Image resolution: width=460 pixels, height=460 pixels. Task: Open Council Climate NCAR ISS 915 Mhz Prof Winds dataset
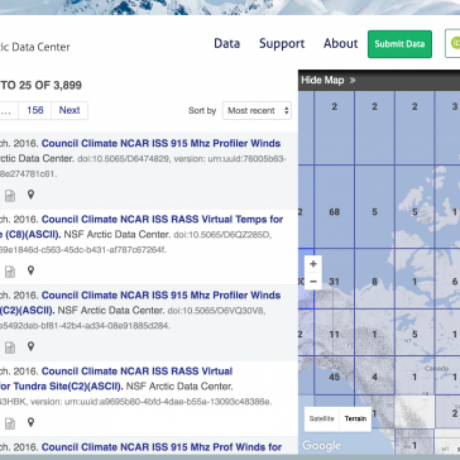(x=162, y=447)
